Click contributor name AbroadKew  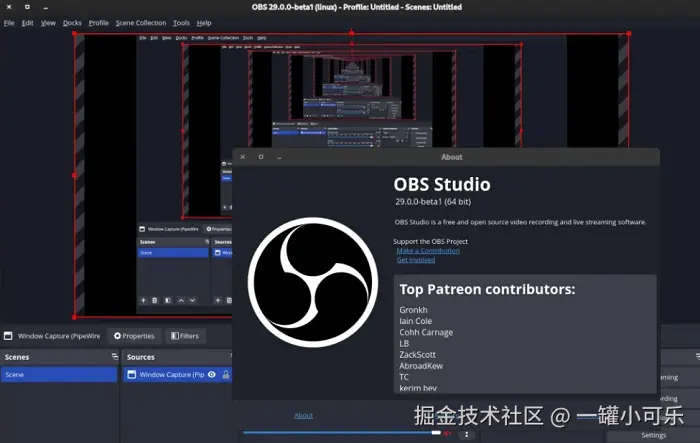pos(421,366)
